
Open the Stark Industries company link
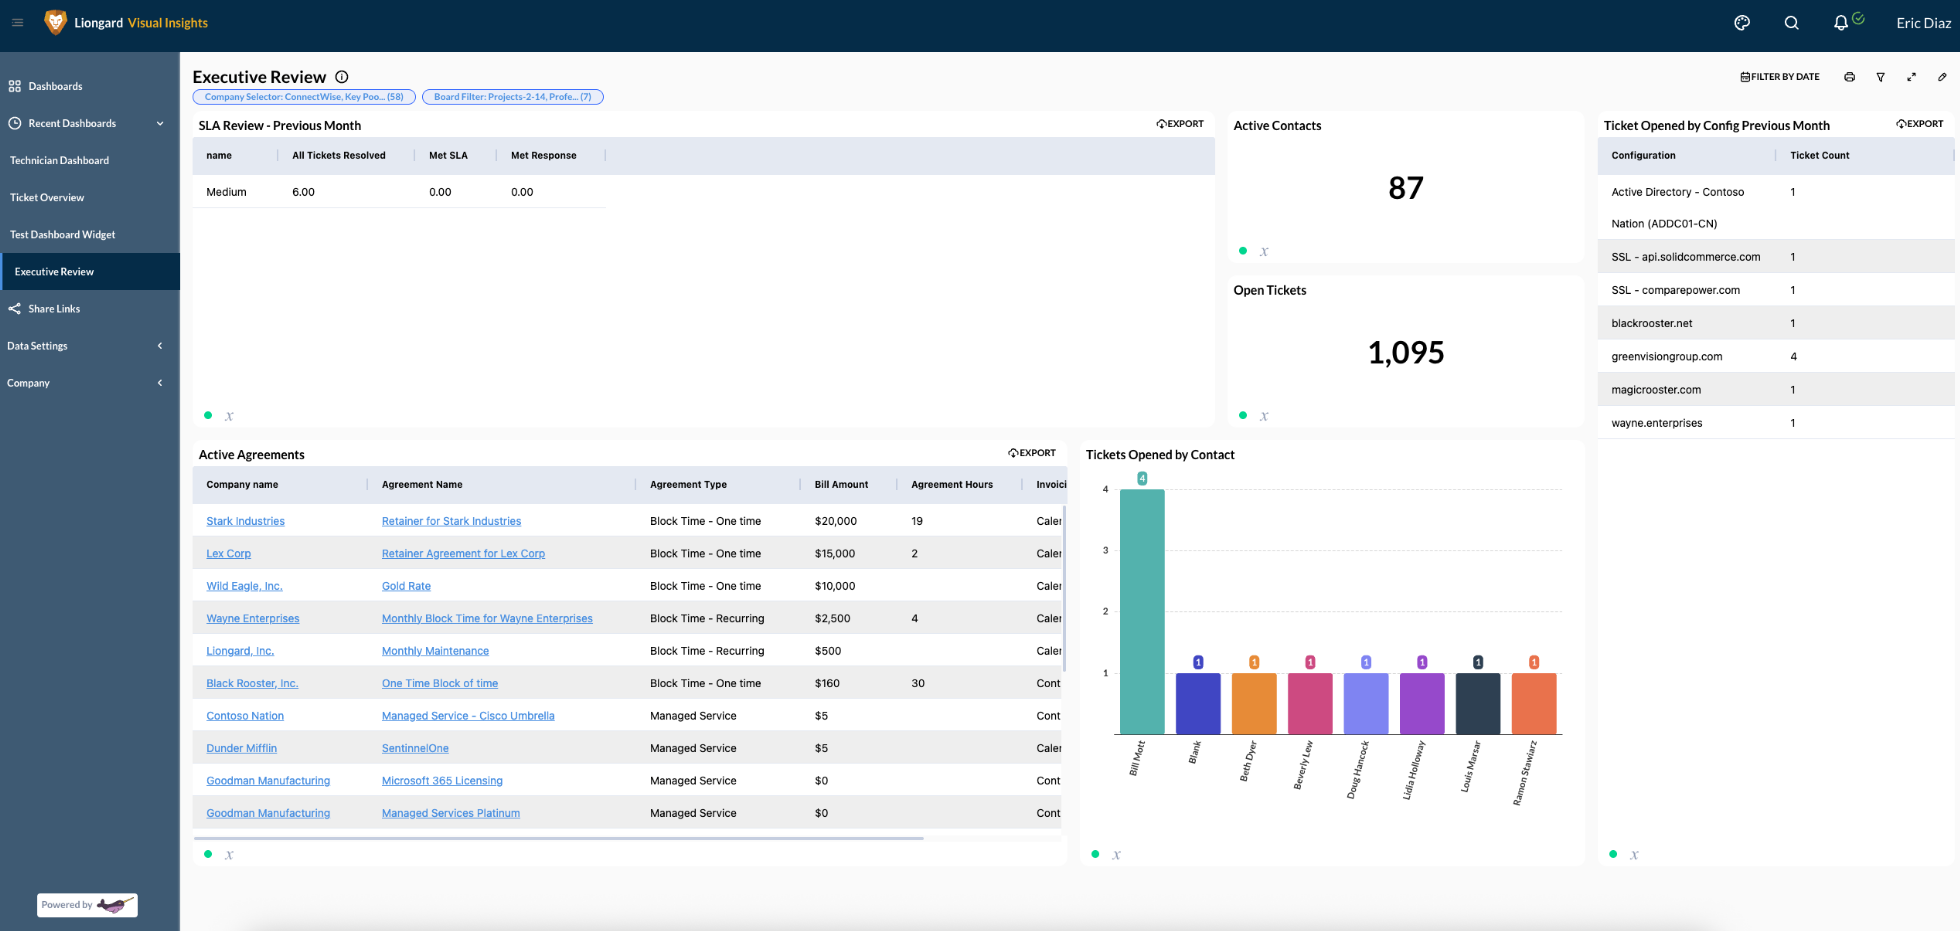(x=245, y=520)
